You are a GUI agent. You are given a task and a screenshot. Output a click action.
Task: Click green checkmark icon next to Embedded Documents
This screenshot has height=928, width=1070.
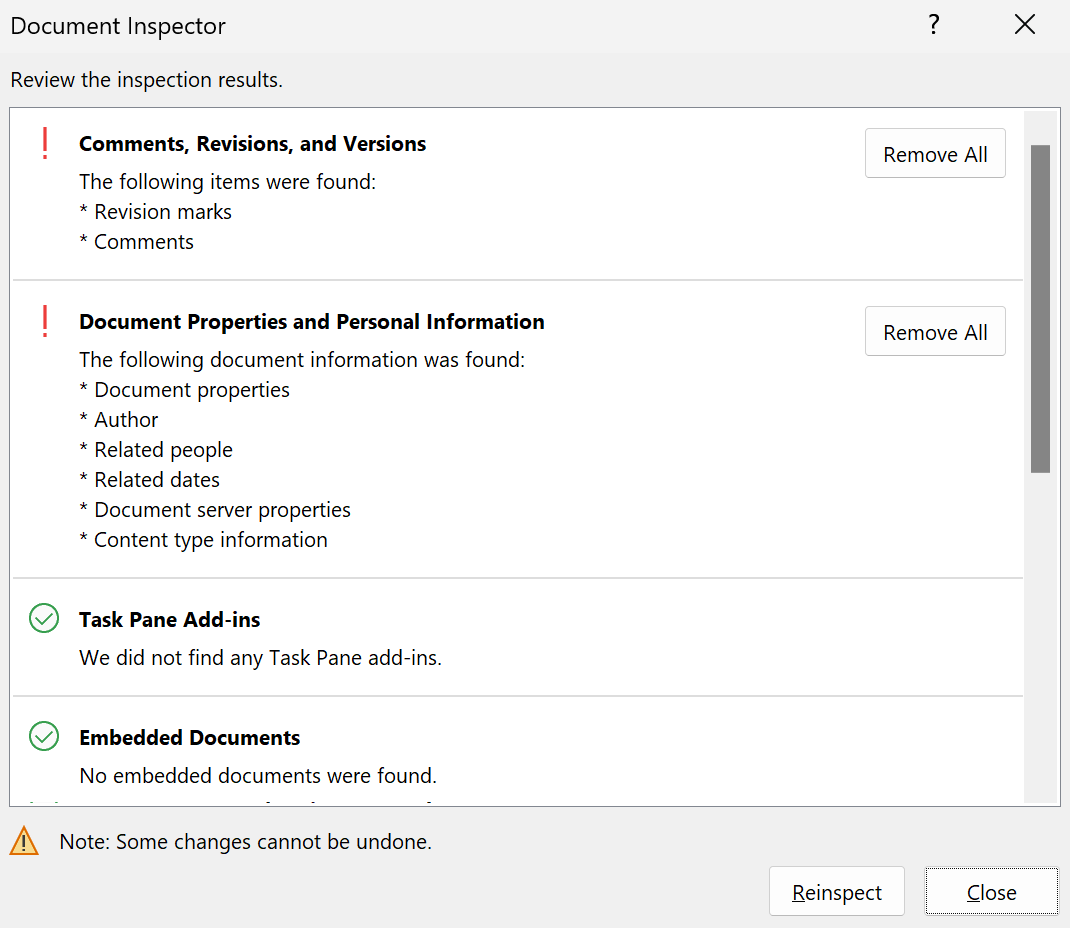pos(44,736)
